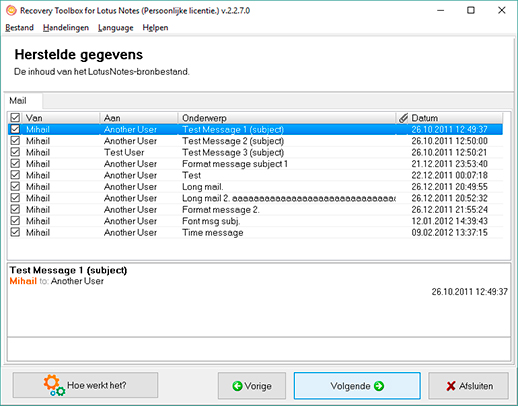
Task: Uncheck the Test Message 2 (subject) row checkbox
Action: 15,141
